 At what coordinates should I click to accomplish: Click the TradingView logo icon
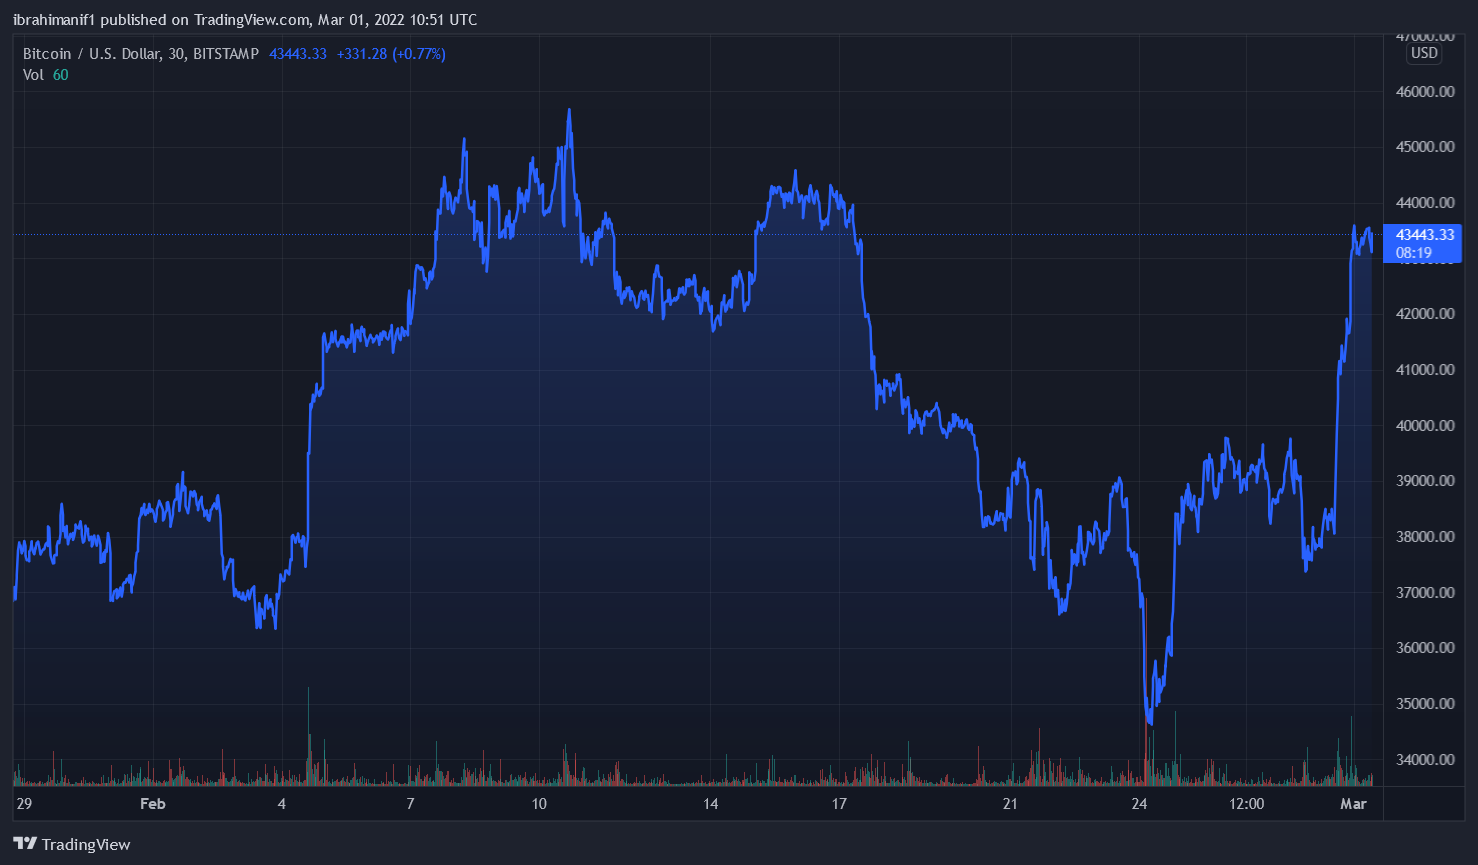25,844
